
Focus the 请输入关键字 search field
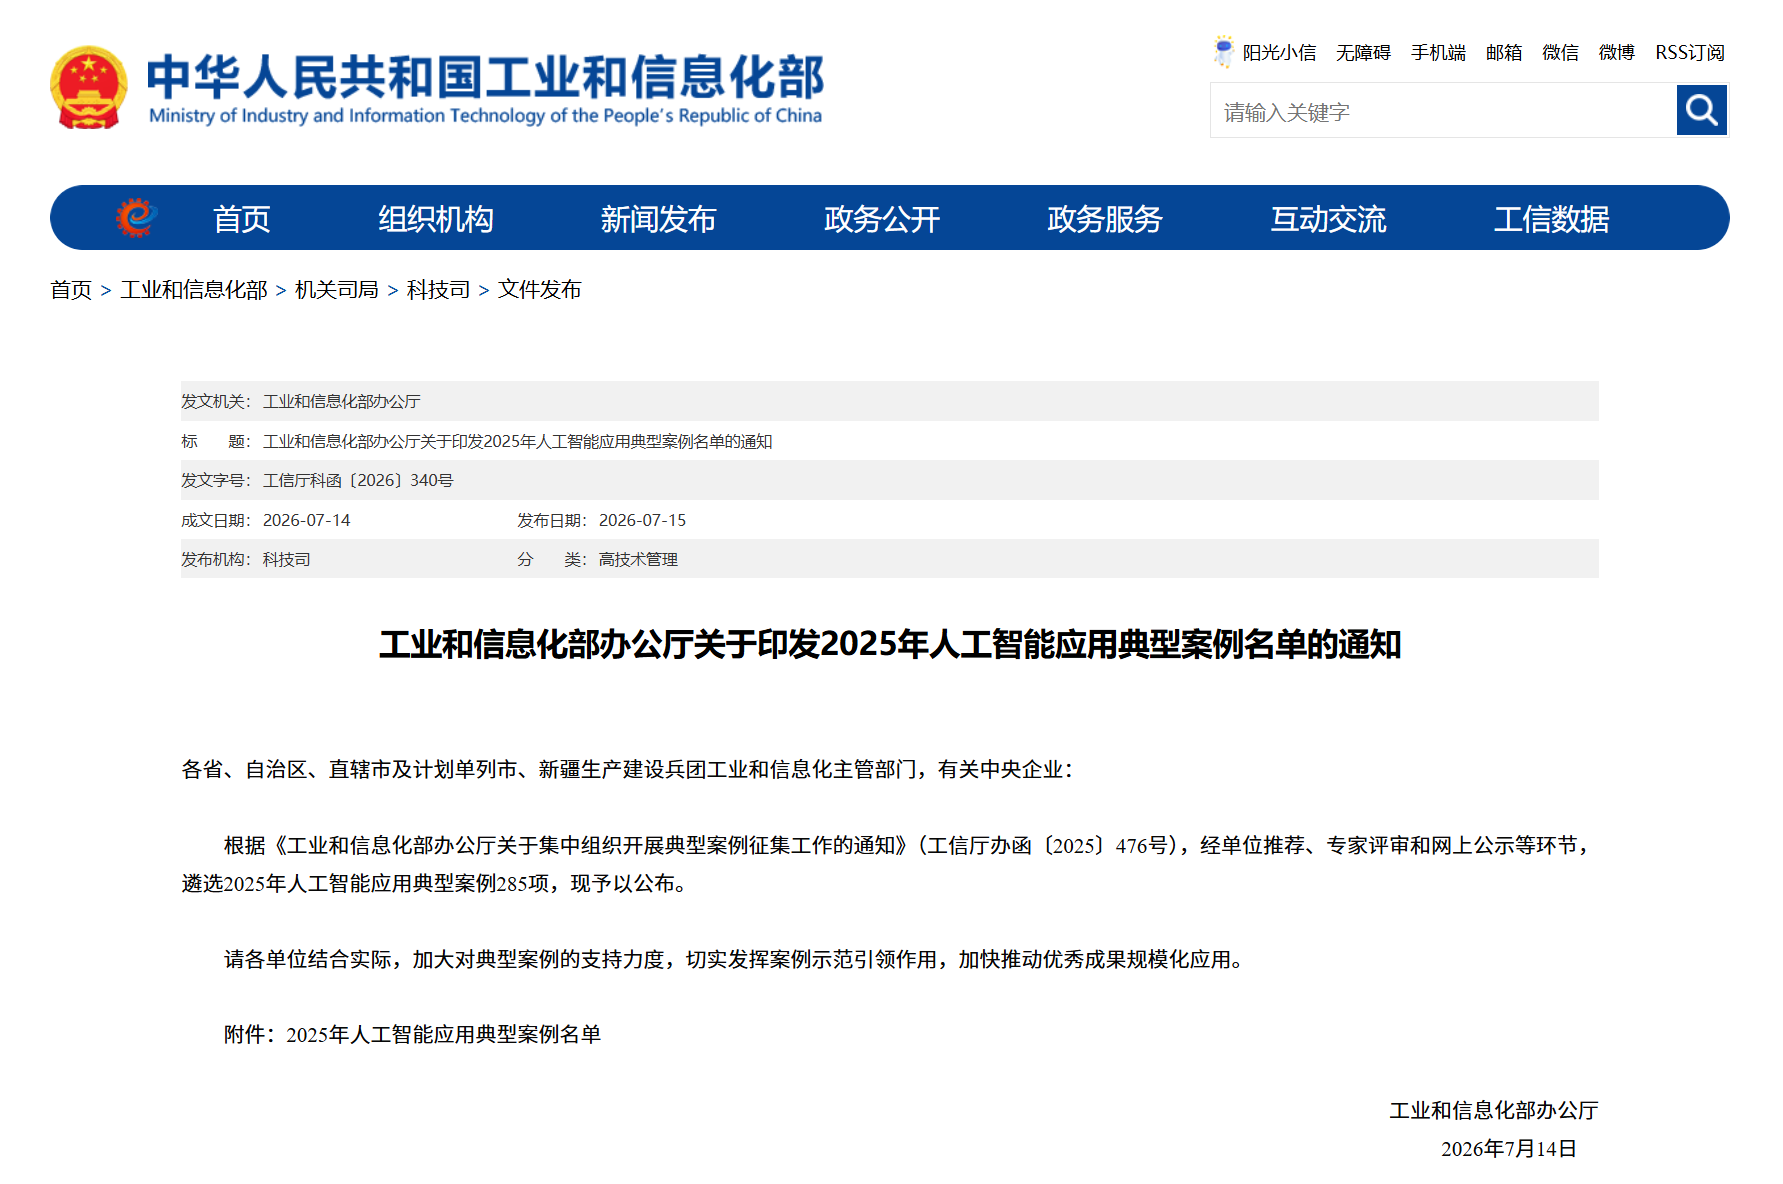pyautogui.click(x=1443, y=110)
